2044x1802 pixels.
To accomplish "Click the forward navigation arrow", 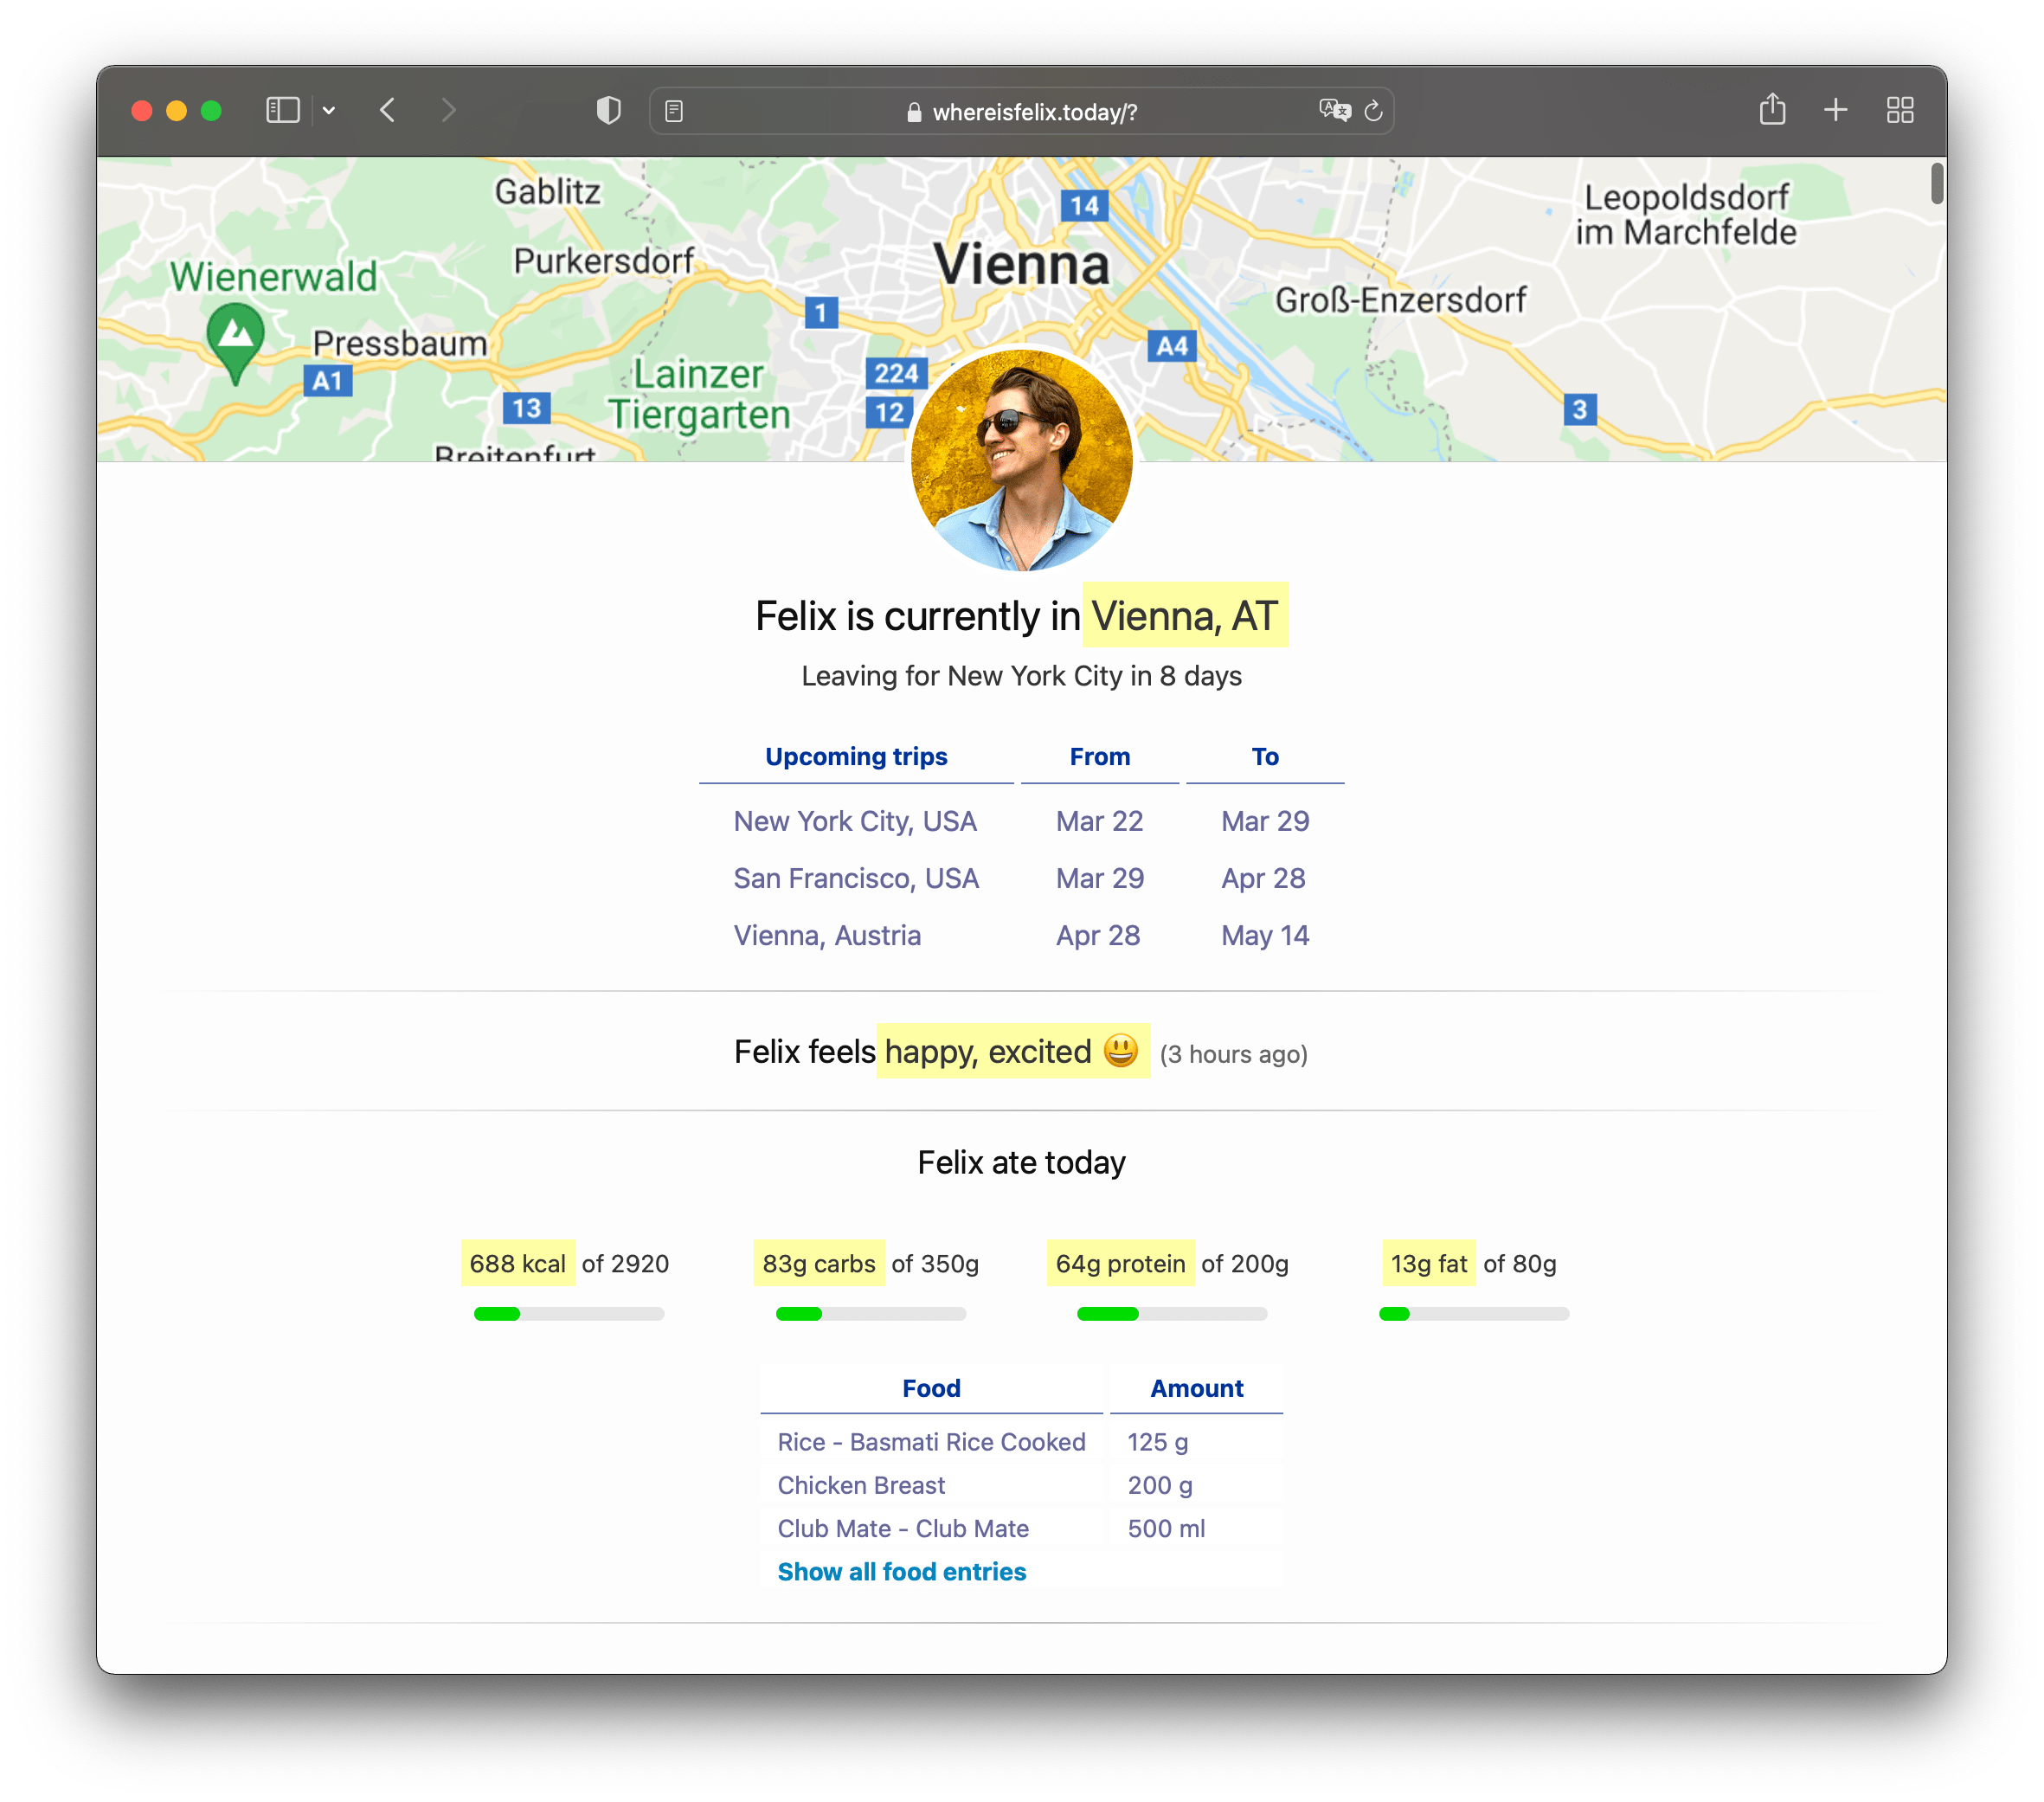I will tap(447, 110).
